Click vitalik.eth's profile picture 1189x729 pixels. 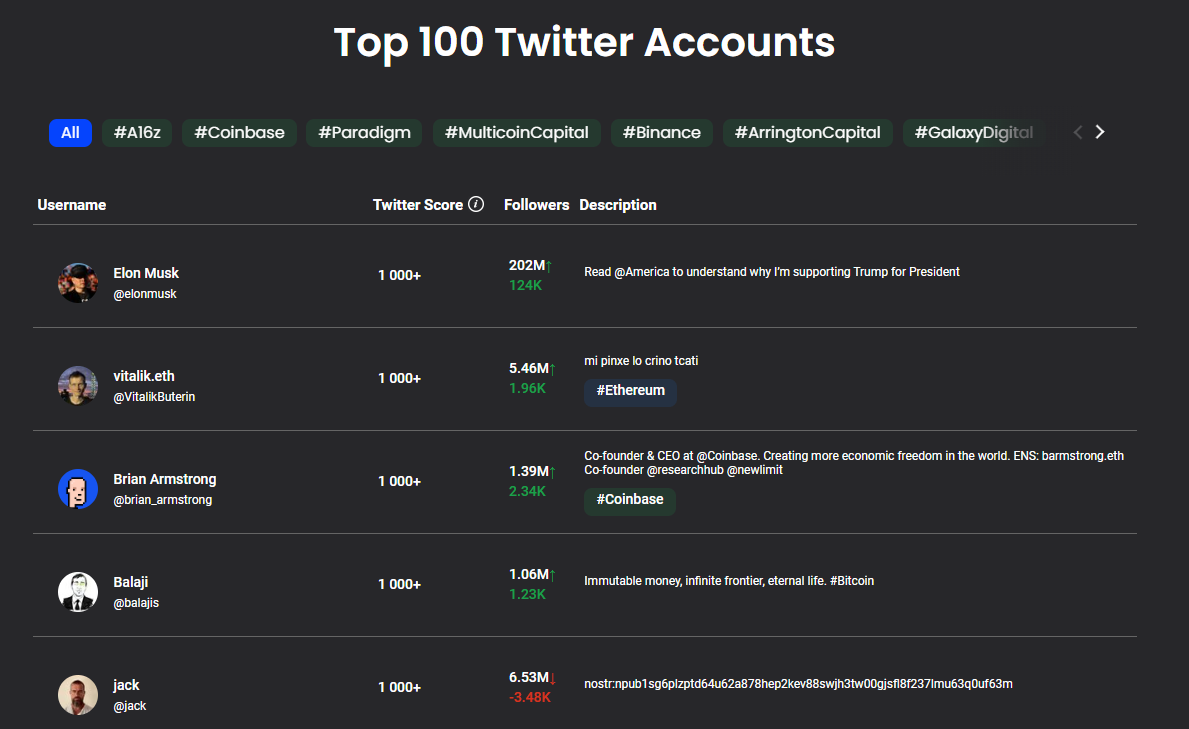point(78,386)
